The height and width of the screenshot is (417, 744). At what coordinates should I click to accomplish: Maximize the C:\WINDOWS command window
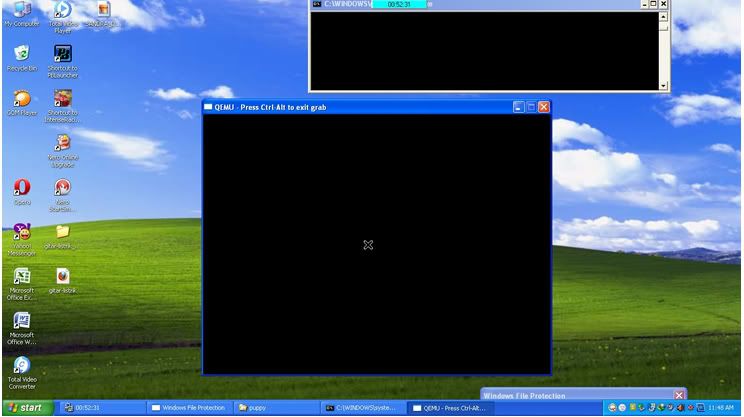[x=653, y=4]
